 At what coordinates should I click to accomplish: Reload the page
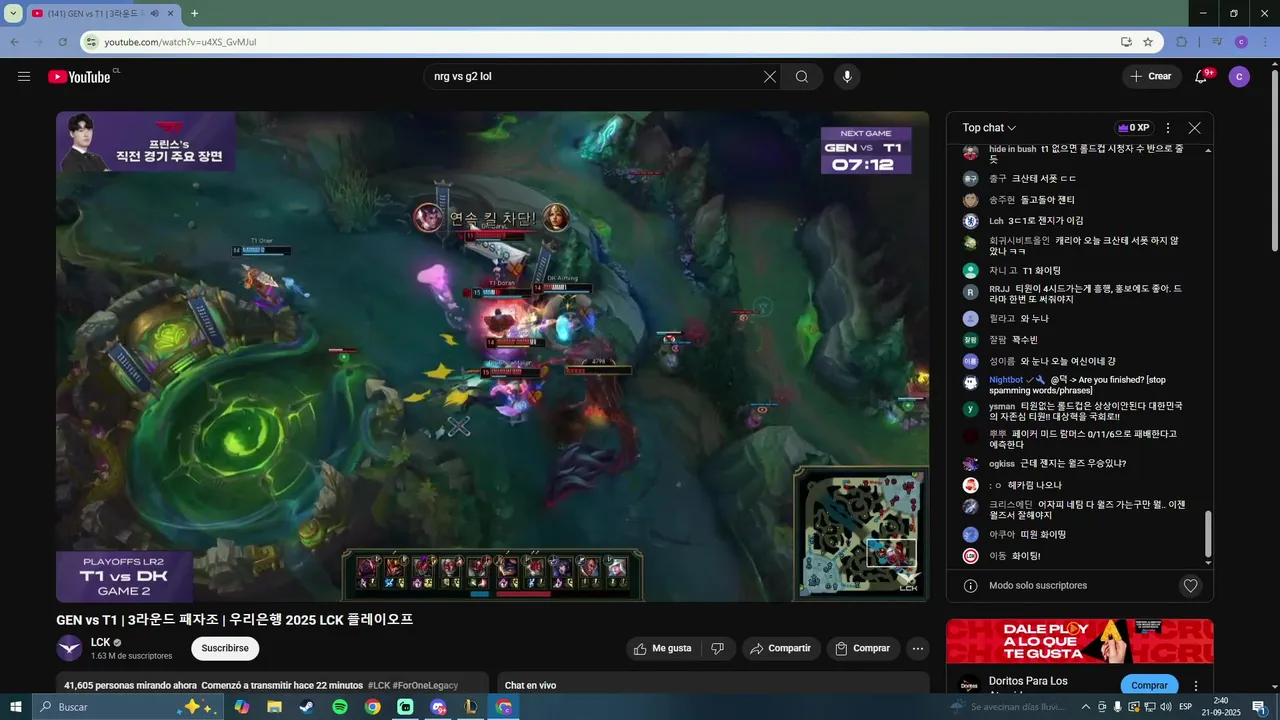coord(63,42)
